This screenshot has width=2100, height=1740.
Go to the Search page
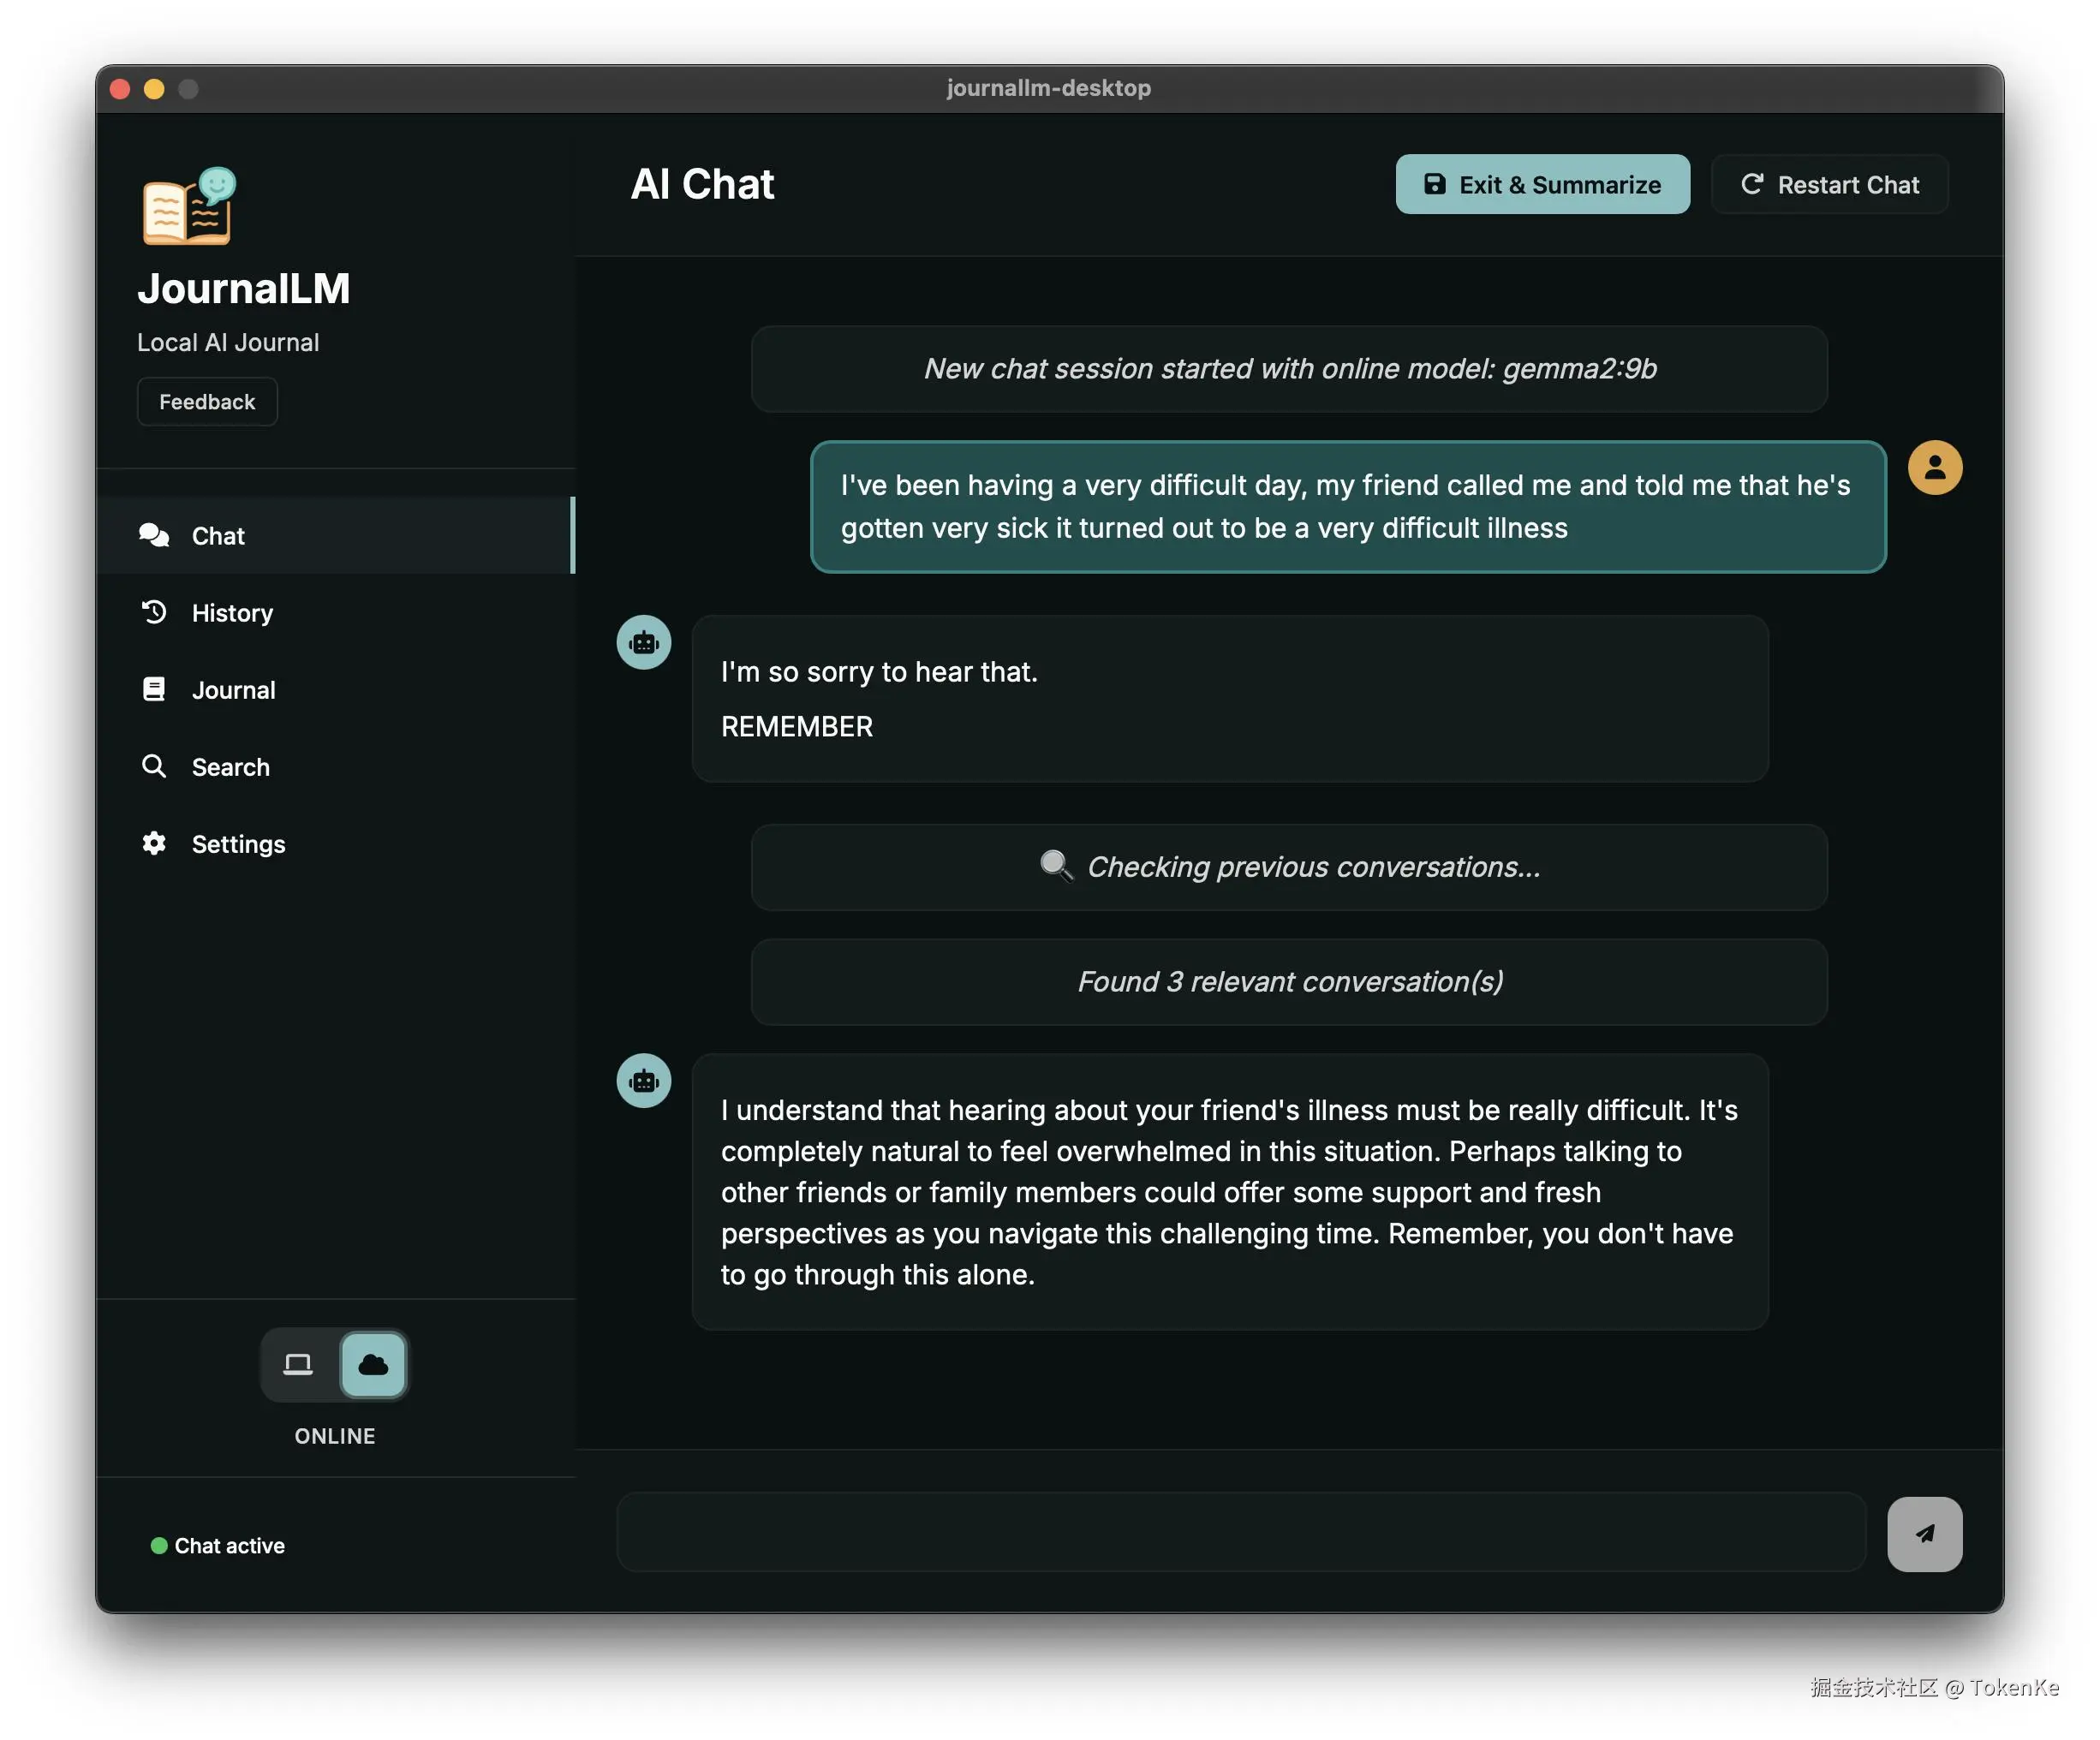pyautogui.click(x=230, y=767)
